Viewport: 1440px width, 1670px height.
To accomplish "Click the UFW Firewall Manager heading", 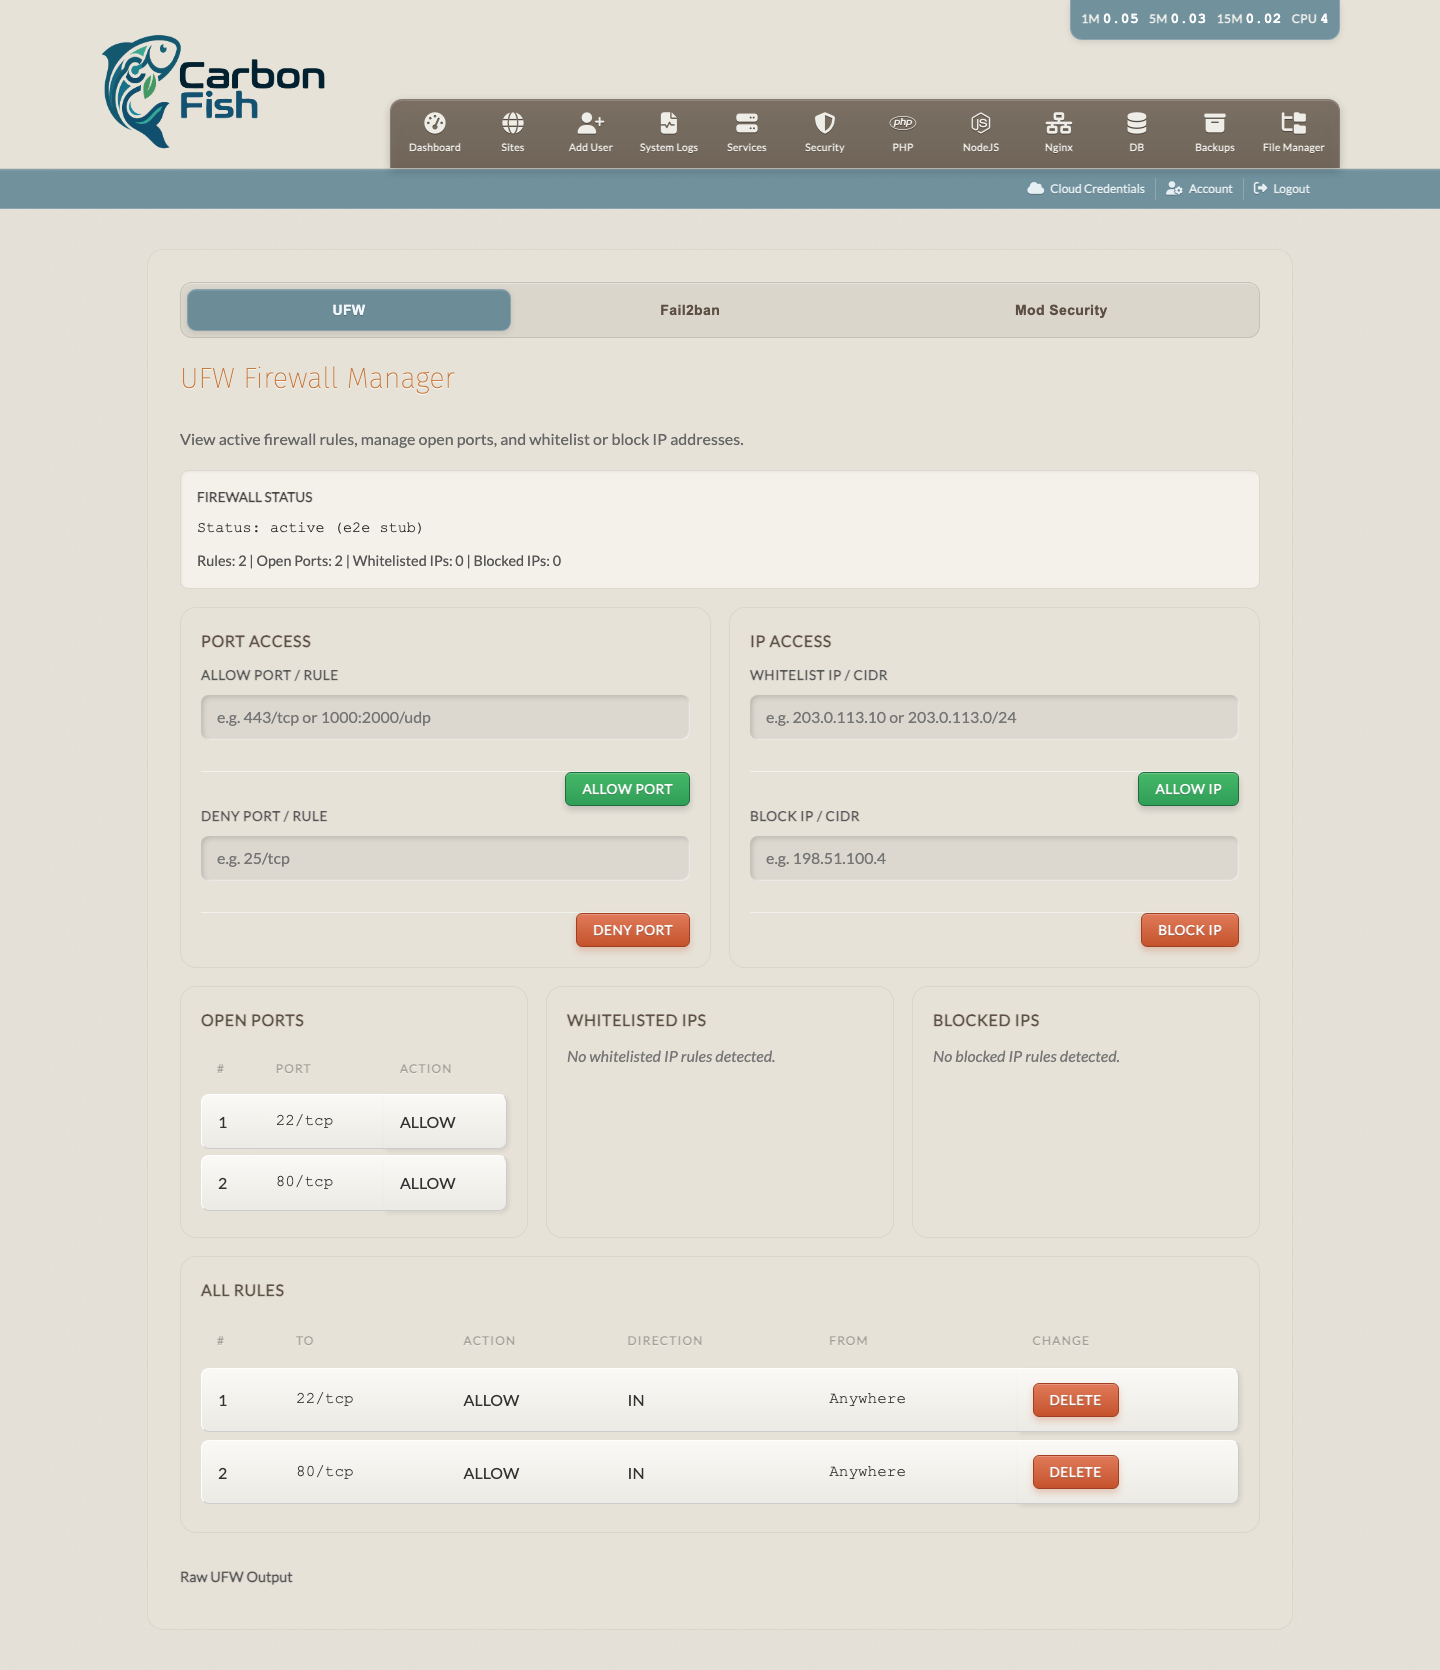I will [318, 378].
